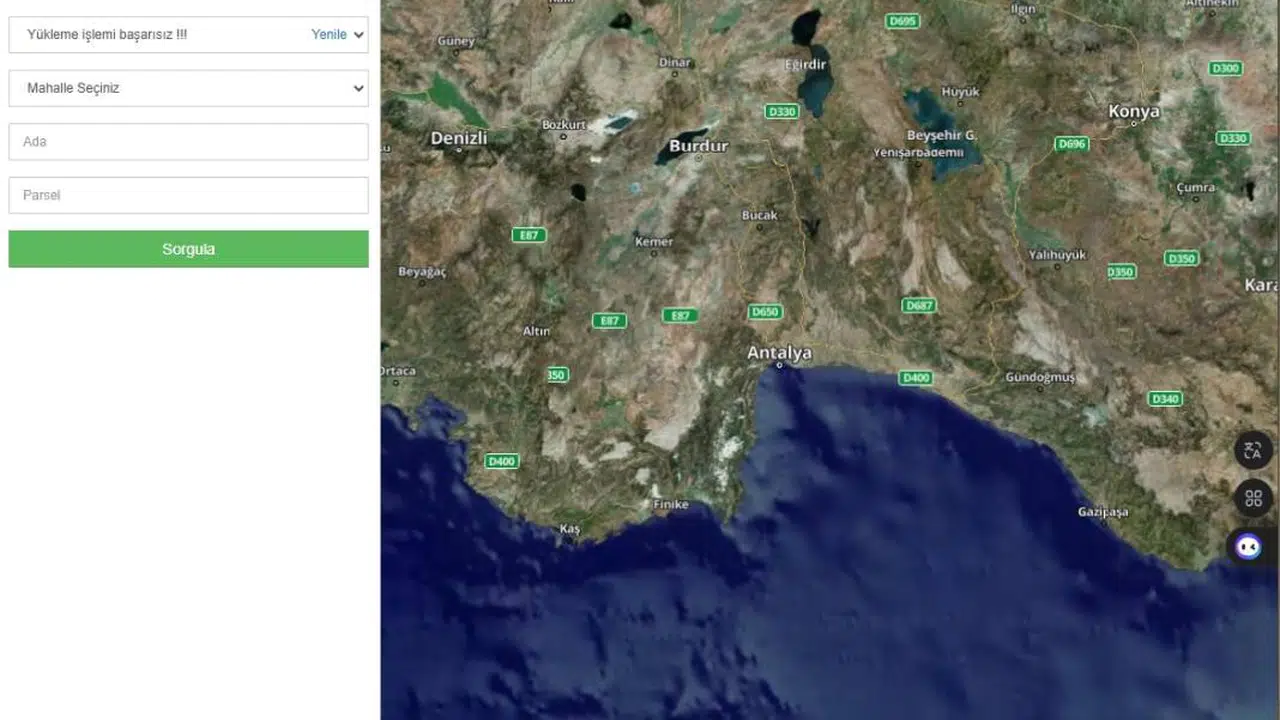This screenshot has width=1280, height=720.
Task: Focus the Ada input field
Action: pos(188,142)
